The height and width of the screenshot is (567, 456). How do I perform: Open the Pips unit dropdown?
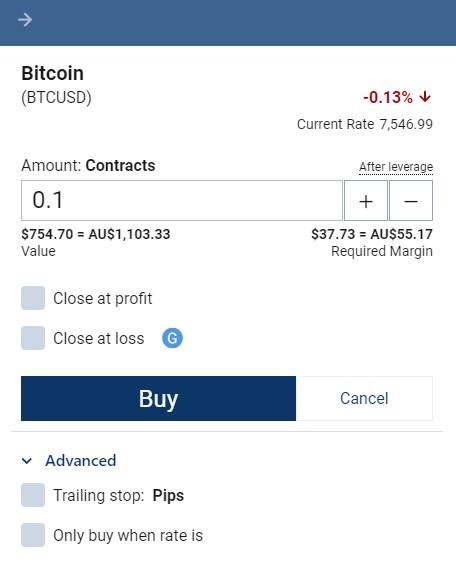click(x=168, y=495)
